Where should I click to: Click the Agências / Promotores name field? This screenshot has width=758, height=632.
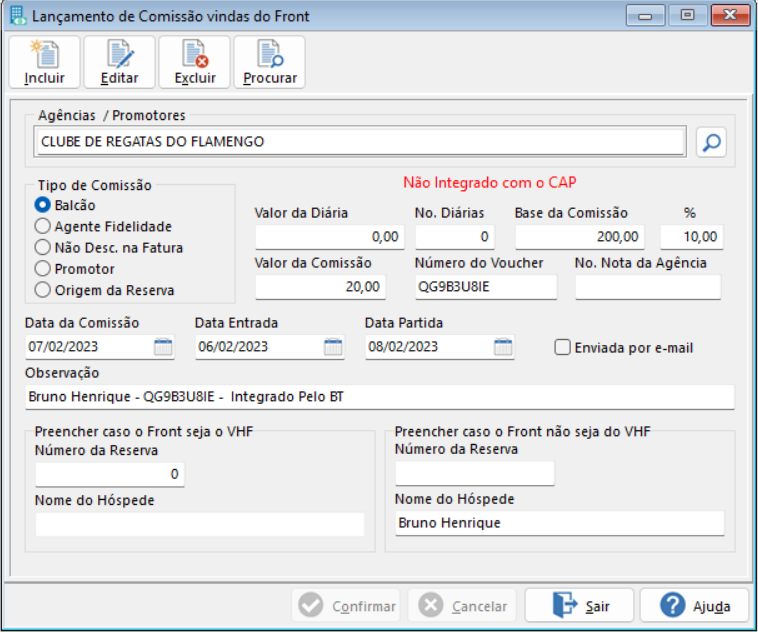(x=361, y=142)
